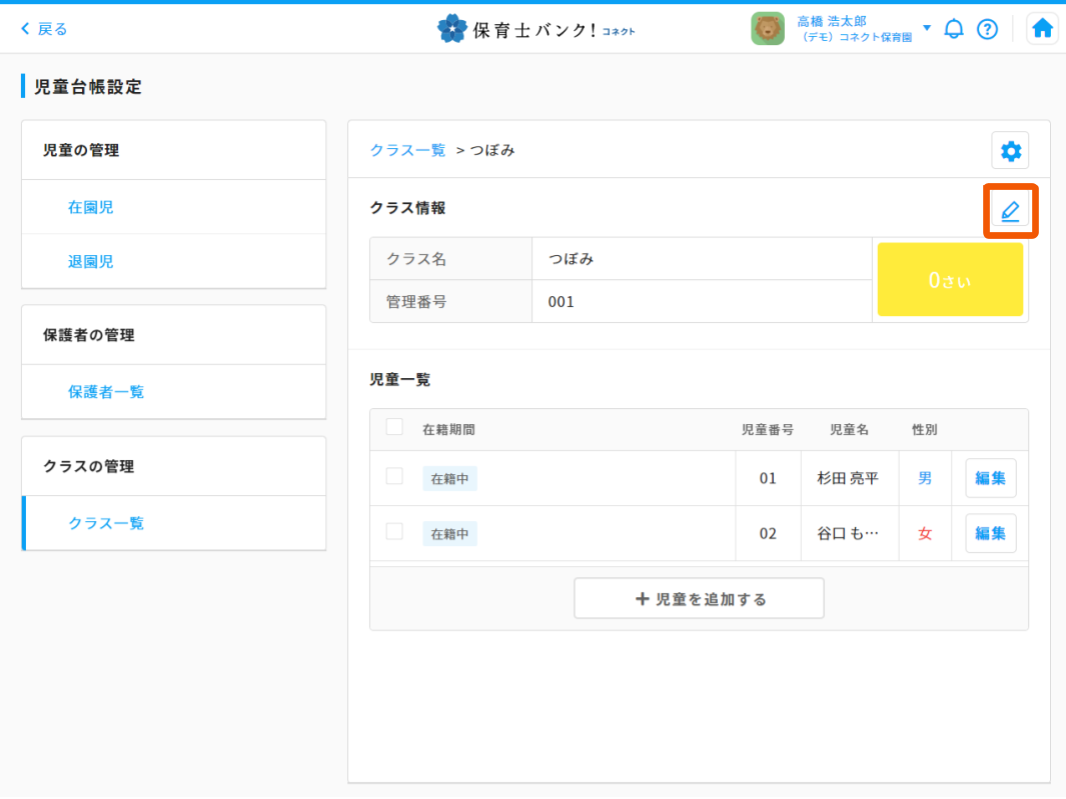Open 在園児 in the sidebar
The width and height of the screenshot is (1066, 799).
pyautogui.click(x=91, y=207)
